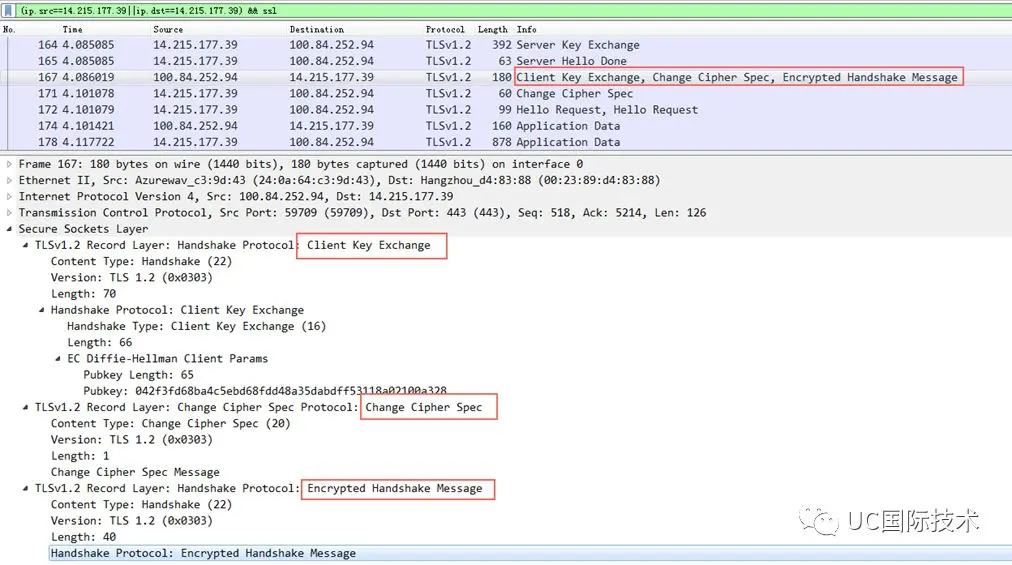1012x565 pixels.
Task: Select Handshake Type: Client Key Exchange (16)
Action: pyautogui.click(x=196, y=326)
